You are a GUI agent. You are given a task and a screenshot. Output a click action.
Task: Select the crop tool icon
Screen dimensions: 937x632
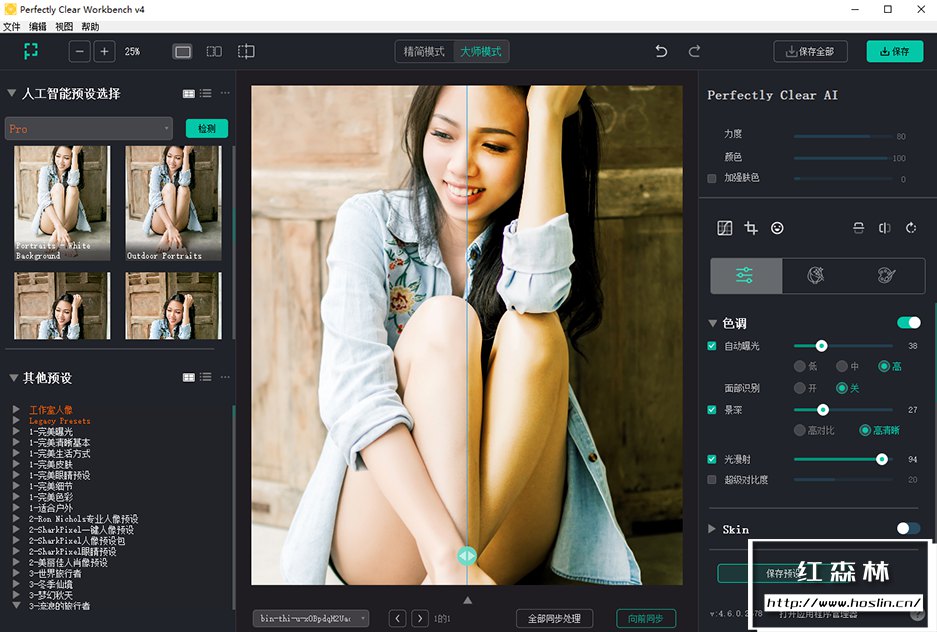[751, 228]
